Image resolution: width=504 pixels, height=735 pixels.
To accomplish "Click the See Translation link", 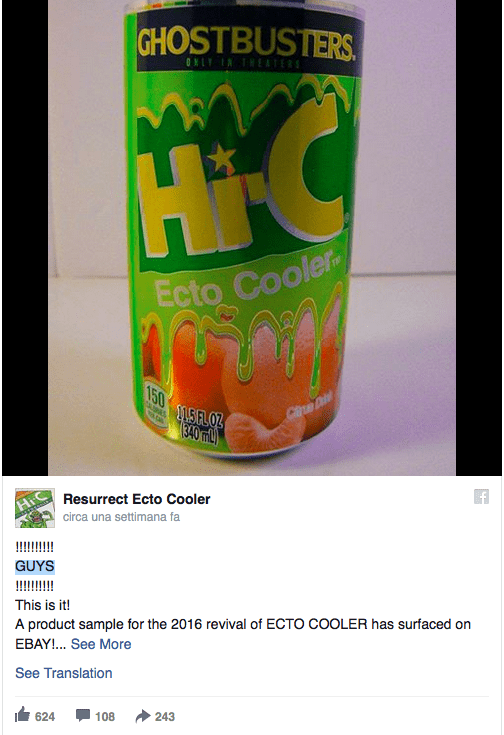I will pyautogui.click(x=64, y=673).
